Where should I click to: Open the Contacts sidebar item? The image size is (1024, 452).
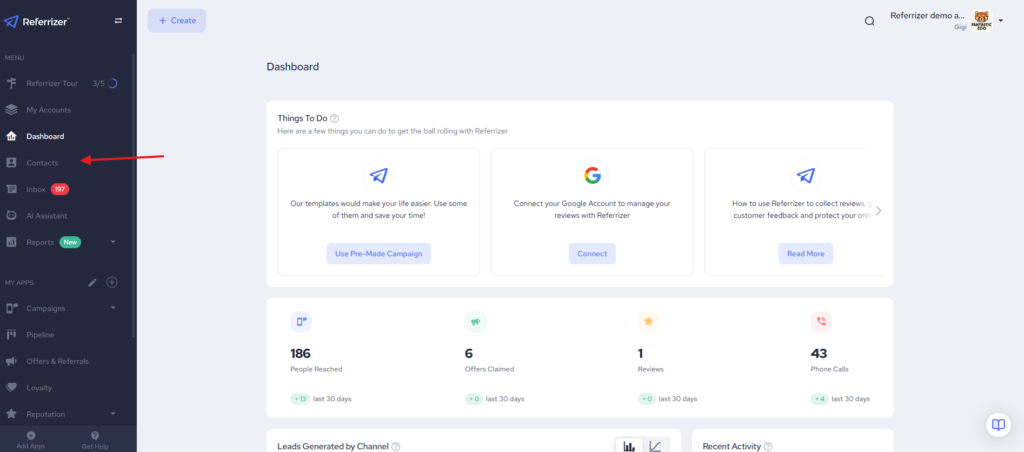tap(42, 162)
